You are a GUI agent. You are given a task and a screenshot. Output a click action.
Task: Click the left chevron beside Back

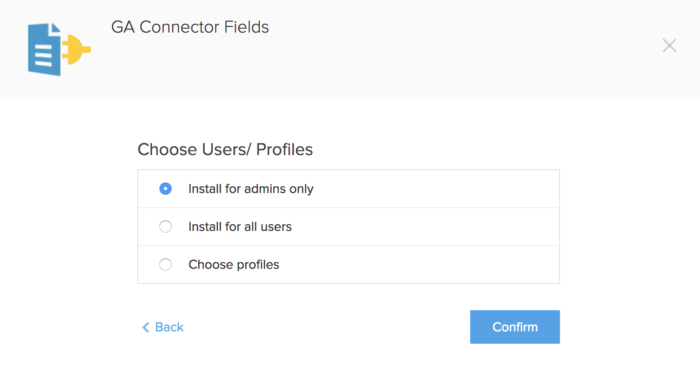tap(146, 328)
